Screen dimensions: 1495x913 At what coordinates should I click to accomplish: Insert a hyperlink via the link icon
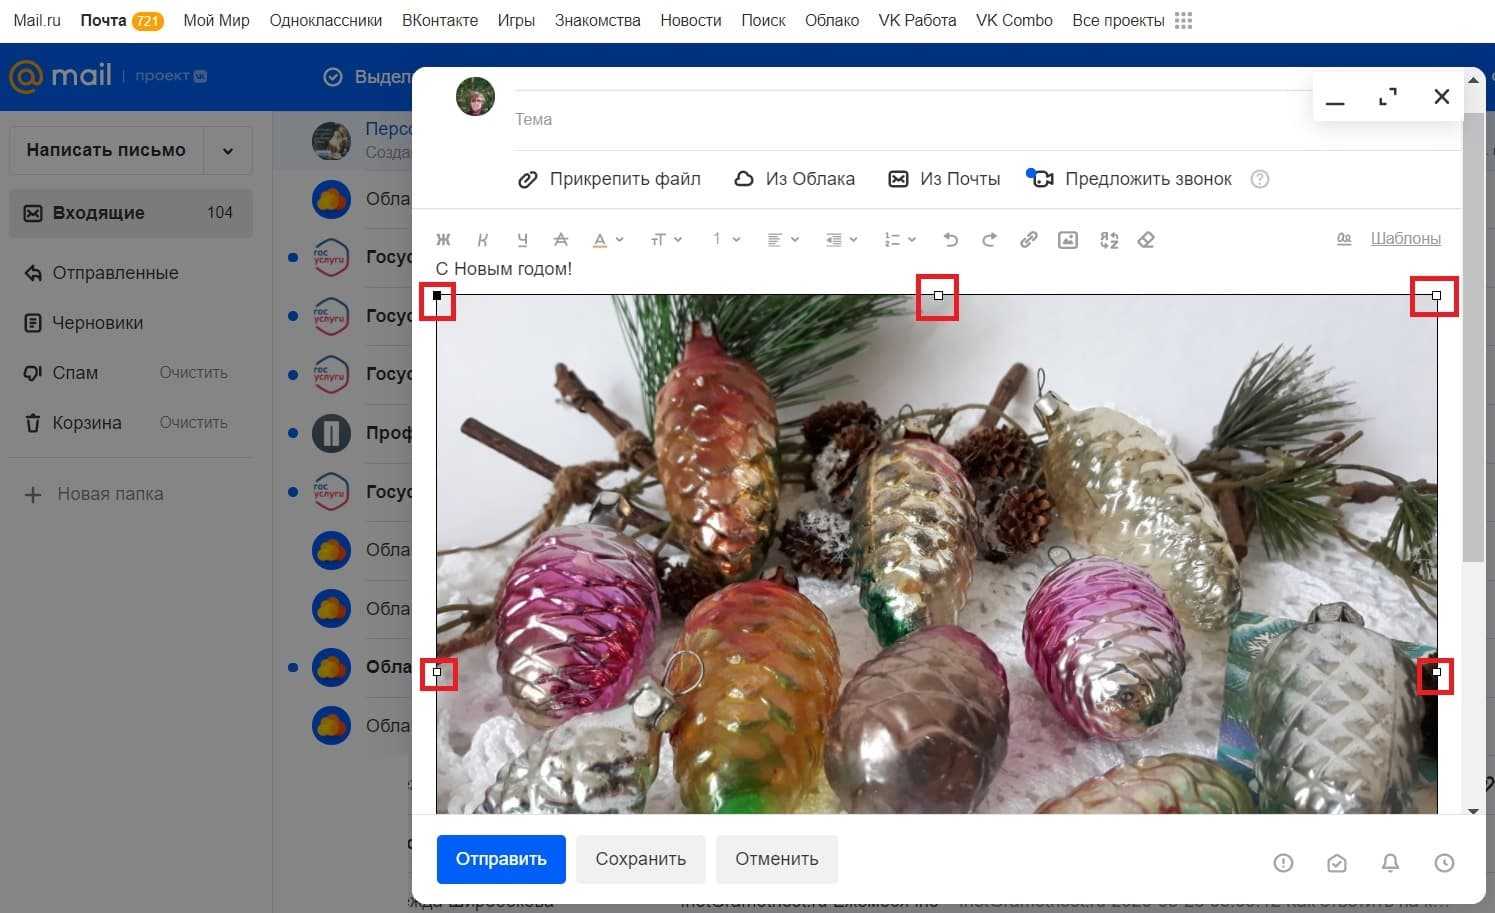1028,240
